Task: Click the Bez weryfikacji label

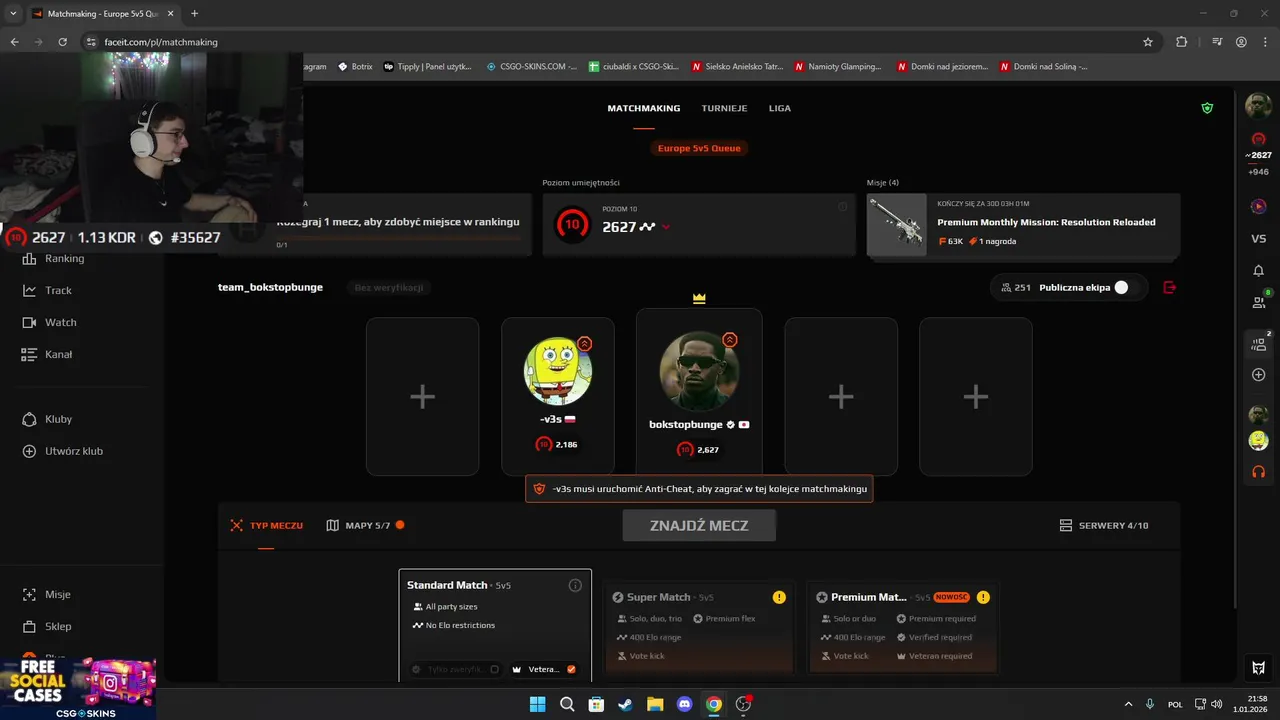Action: 389,287
